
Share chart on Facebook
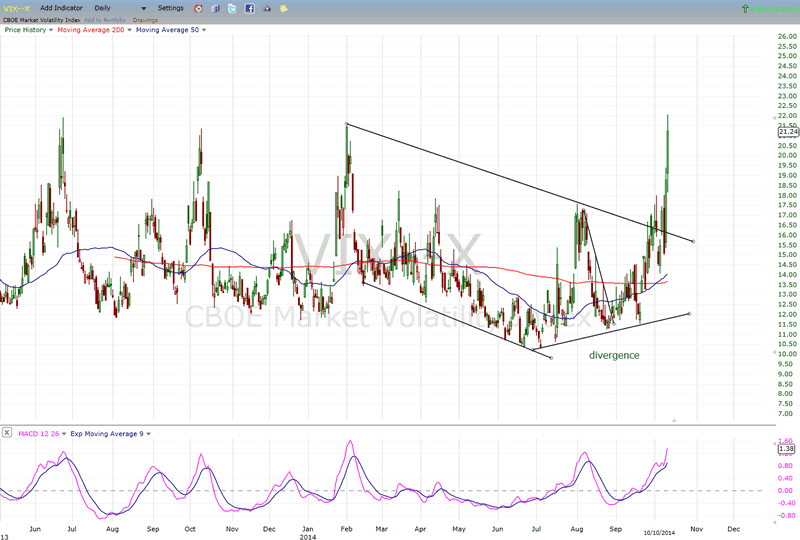(x=249, y=8)
